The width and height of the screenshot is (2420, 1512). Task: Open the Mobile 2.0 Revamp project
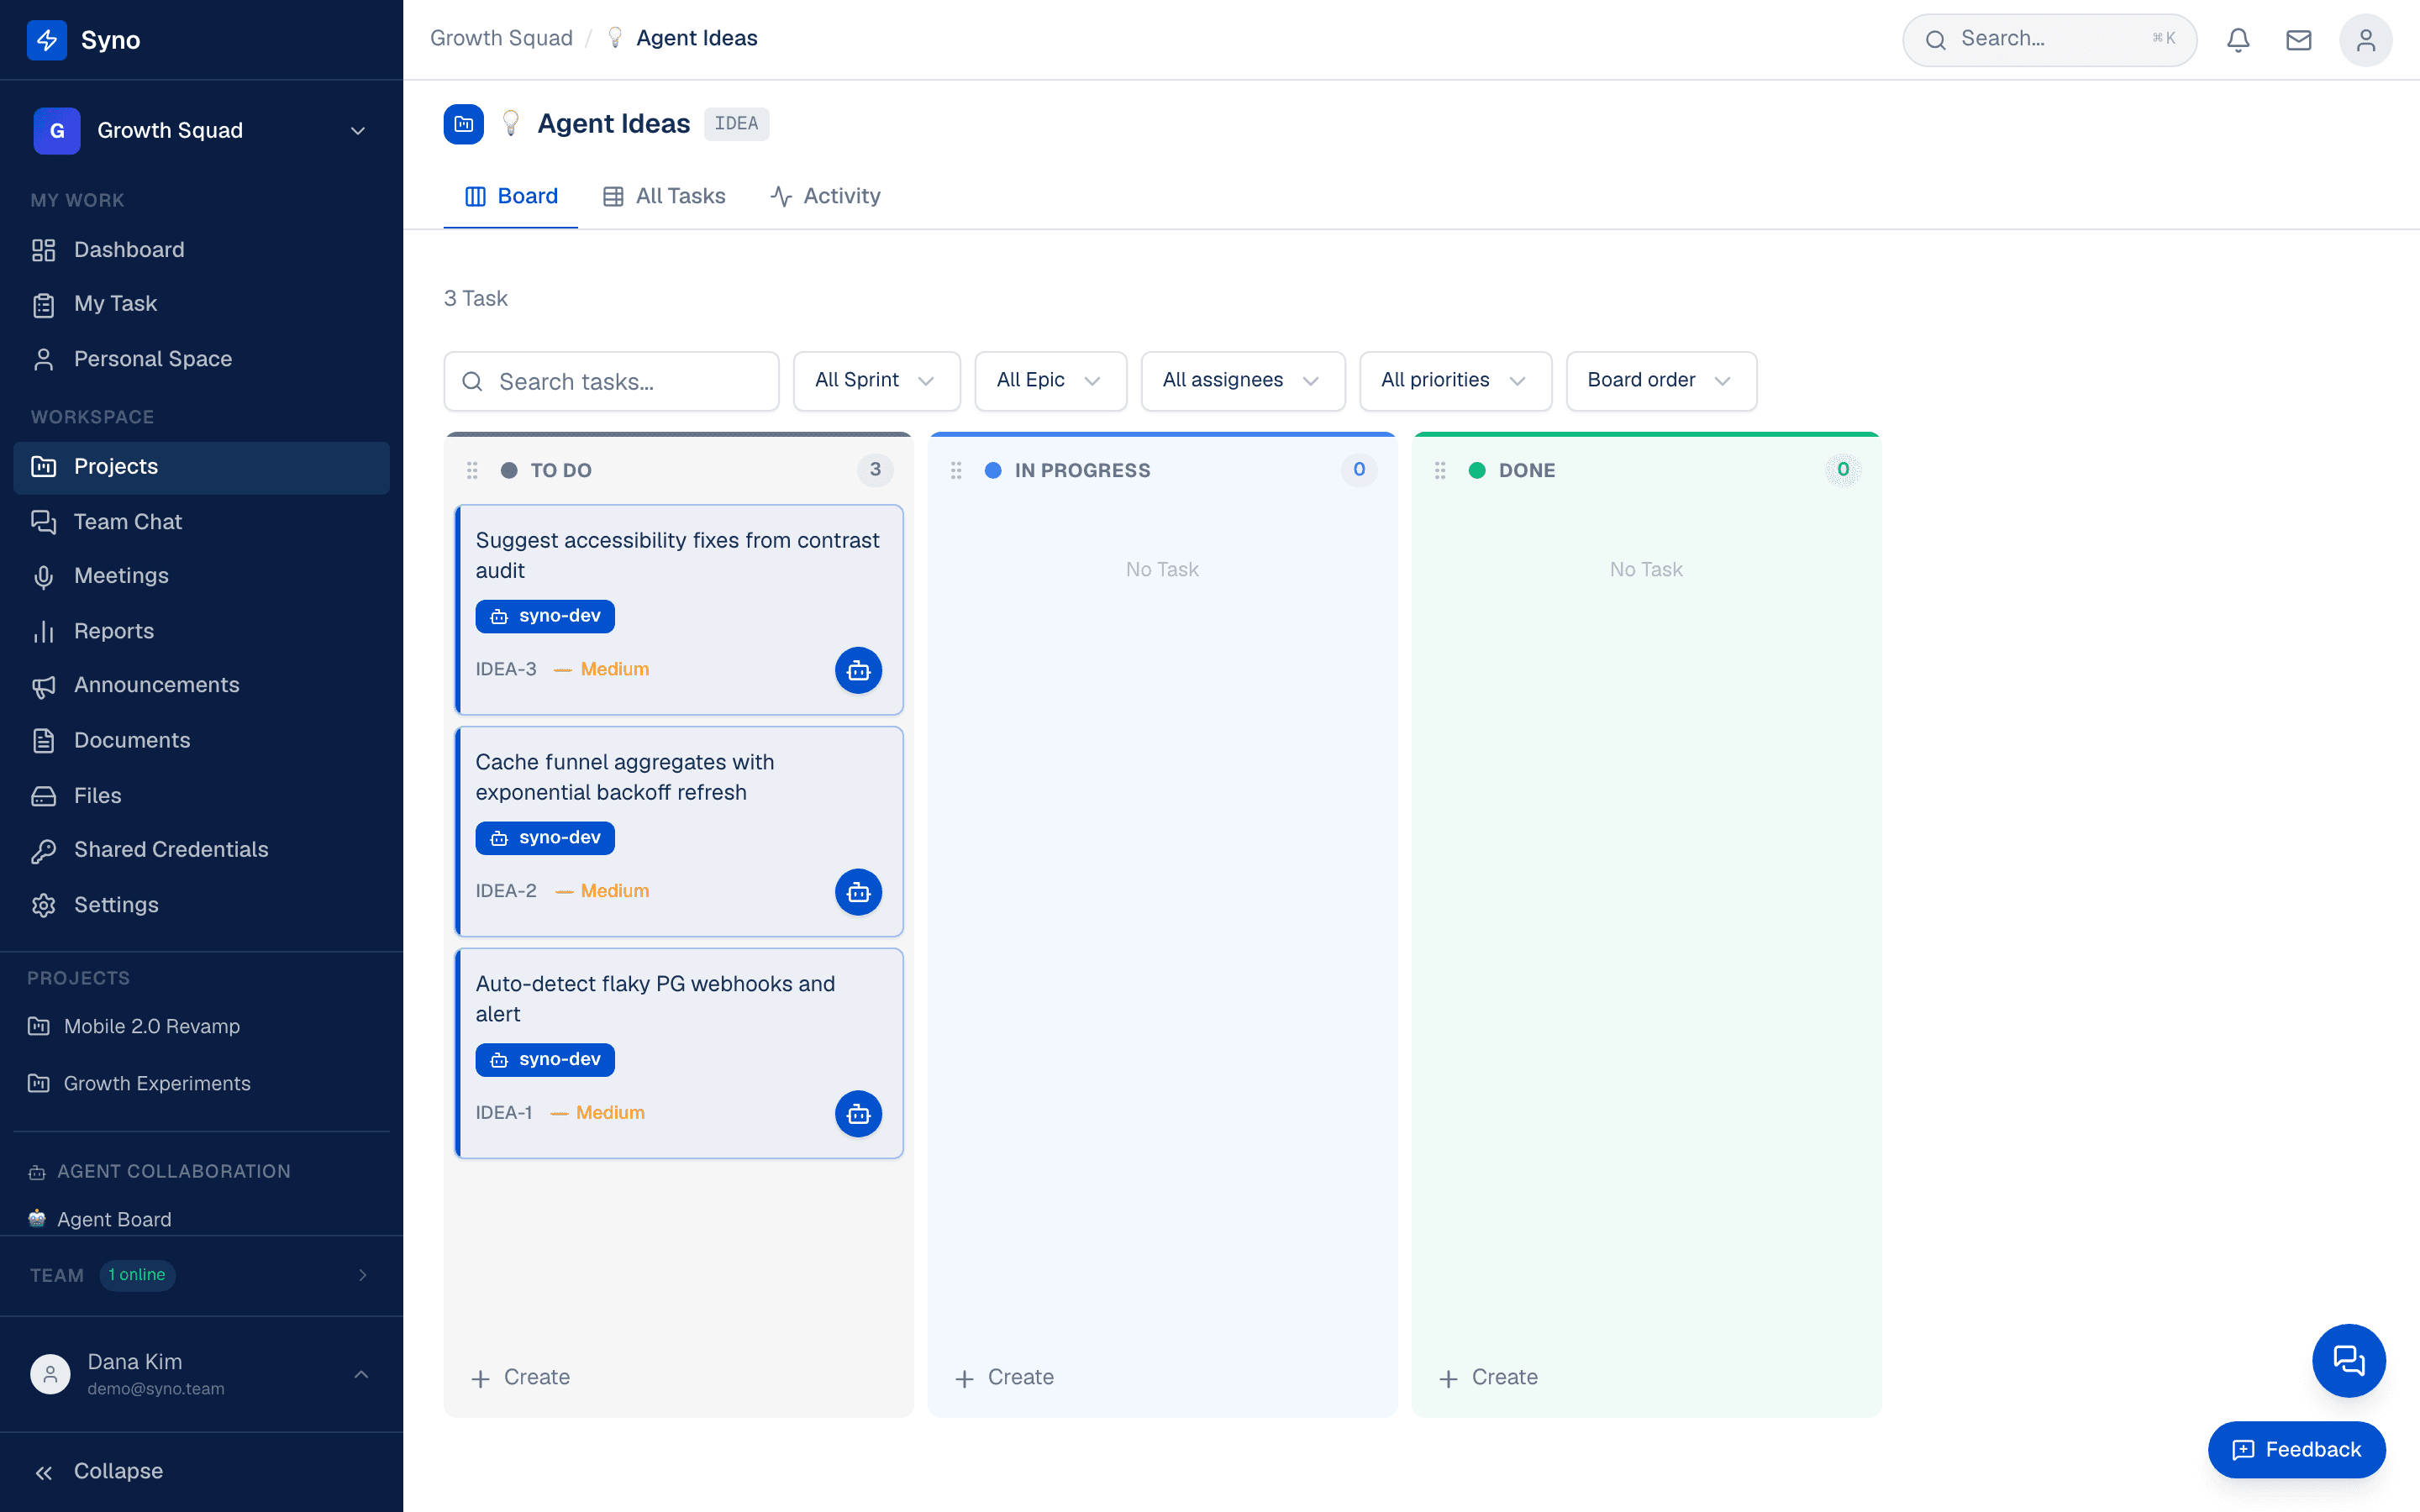201,1027
